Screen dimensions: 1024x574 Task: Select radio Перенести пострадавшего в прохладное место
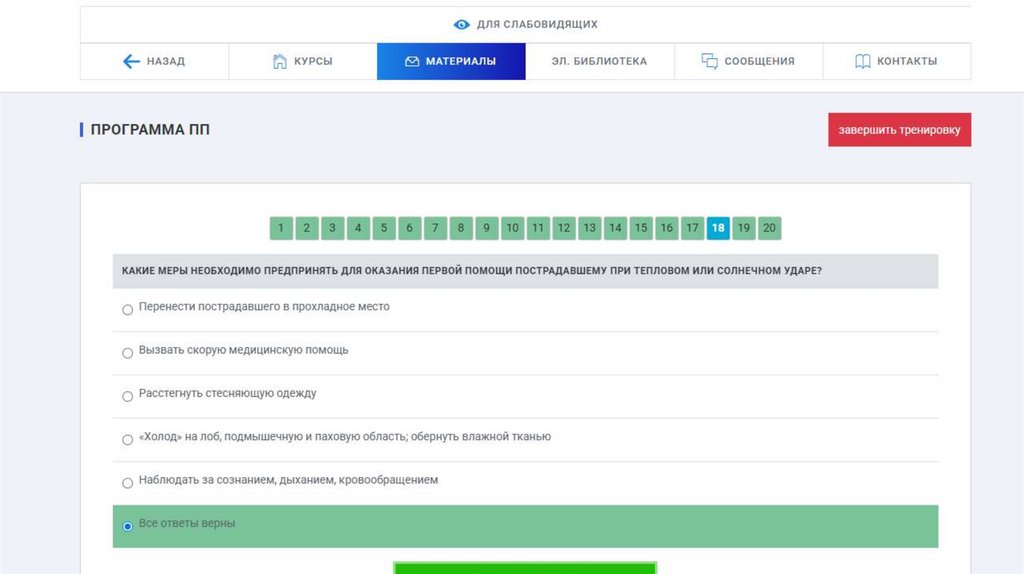(x=127, y=310)
